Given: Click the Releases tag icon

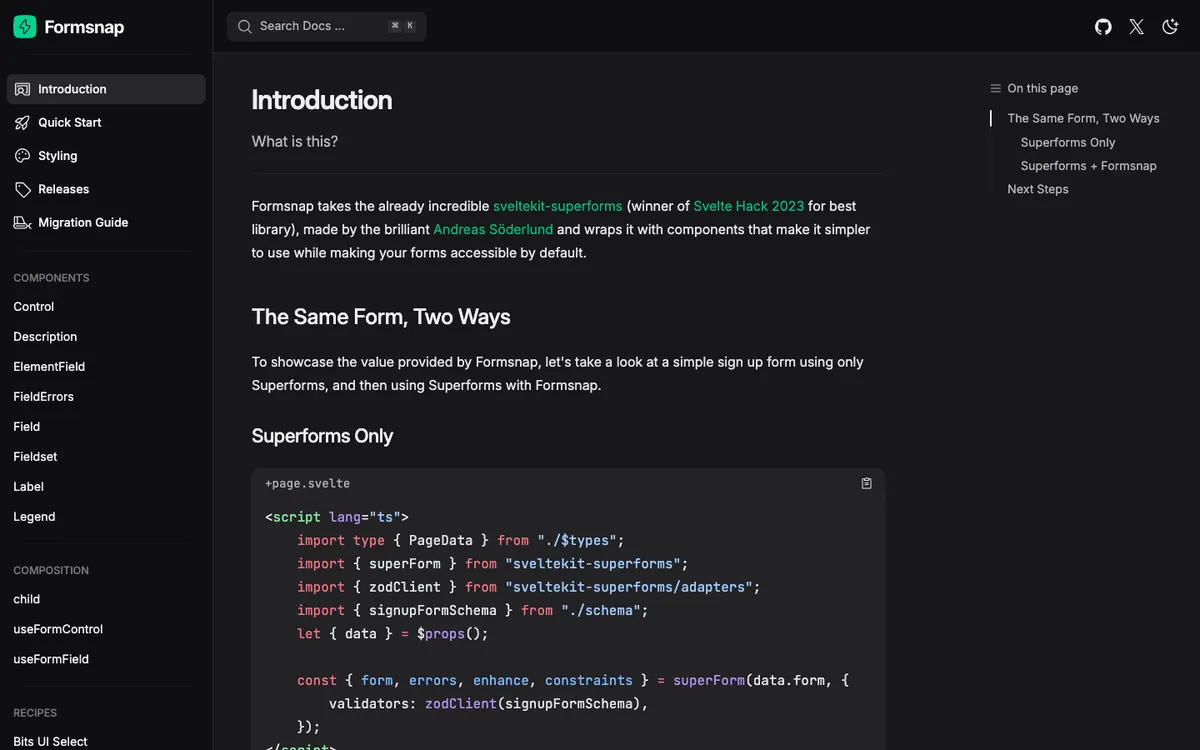Looking at the screenshot, I should point(22,189).
